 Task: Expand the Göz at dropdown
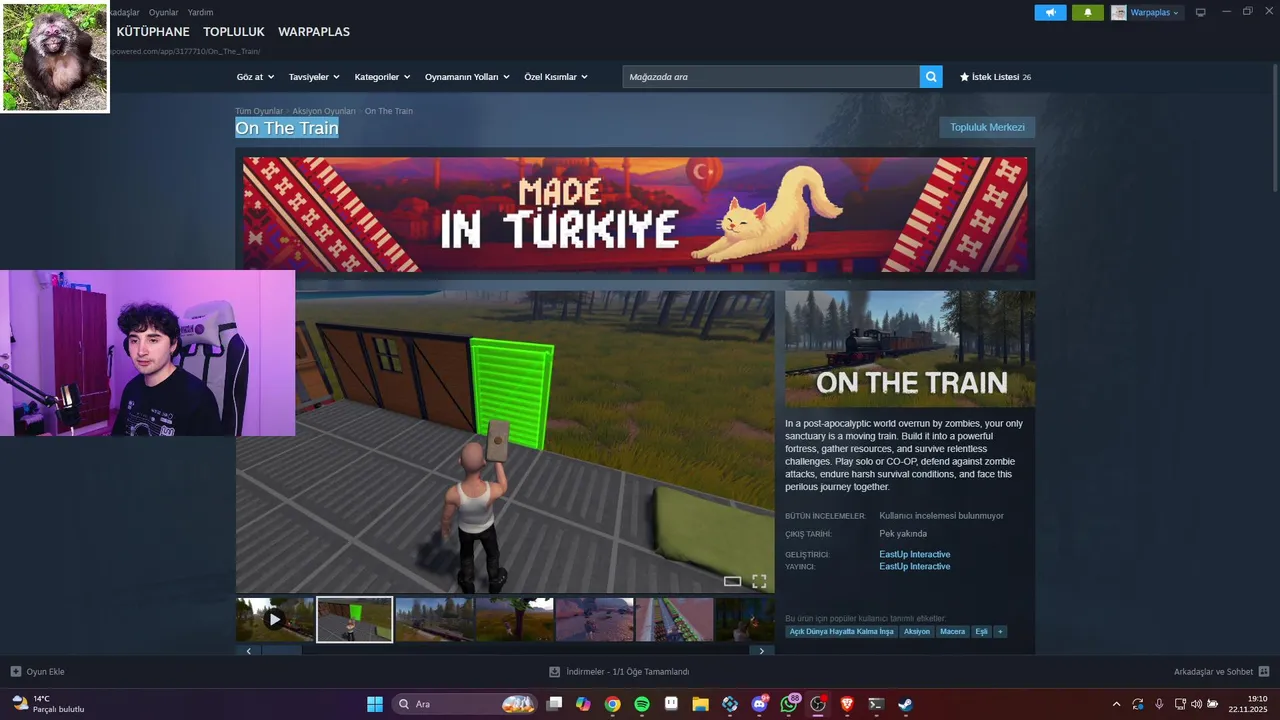click(x=254, y=77)
